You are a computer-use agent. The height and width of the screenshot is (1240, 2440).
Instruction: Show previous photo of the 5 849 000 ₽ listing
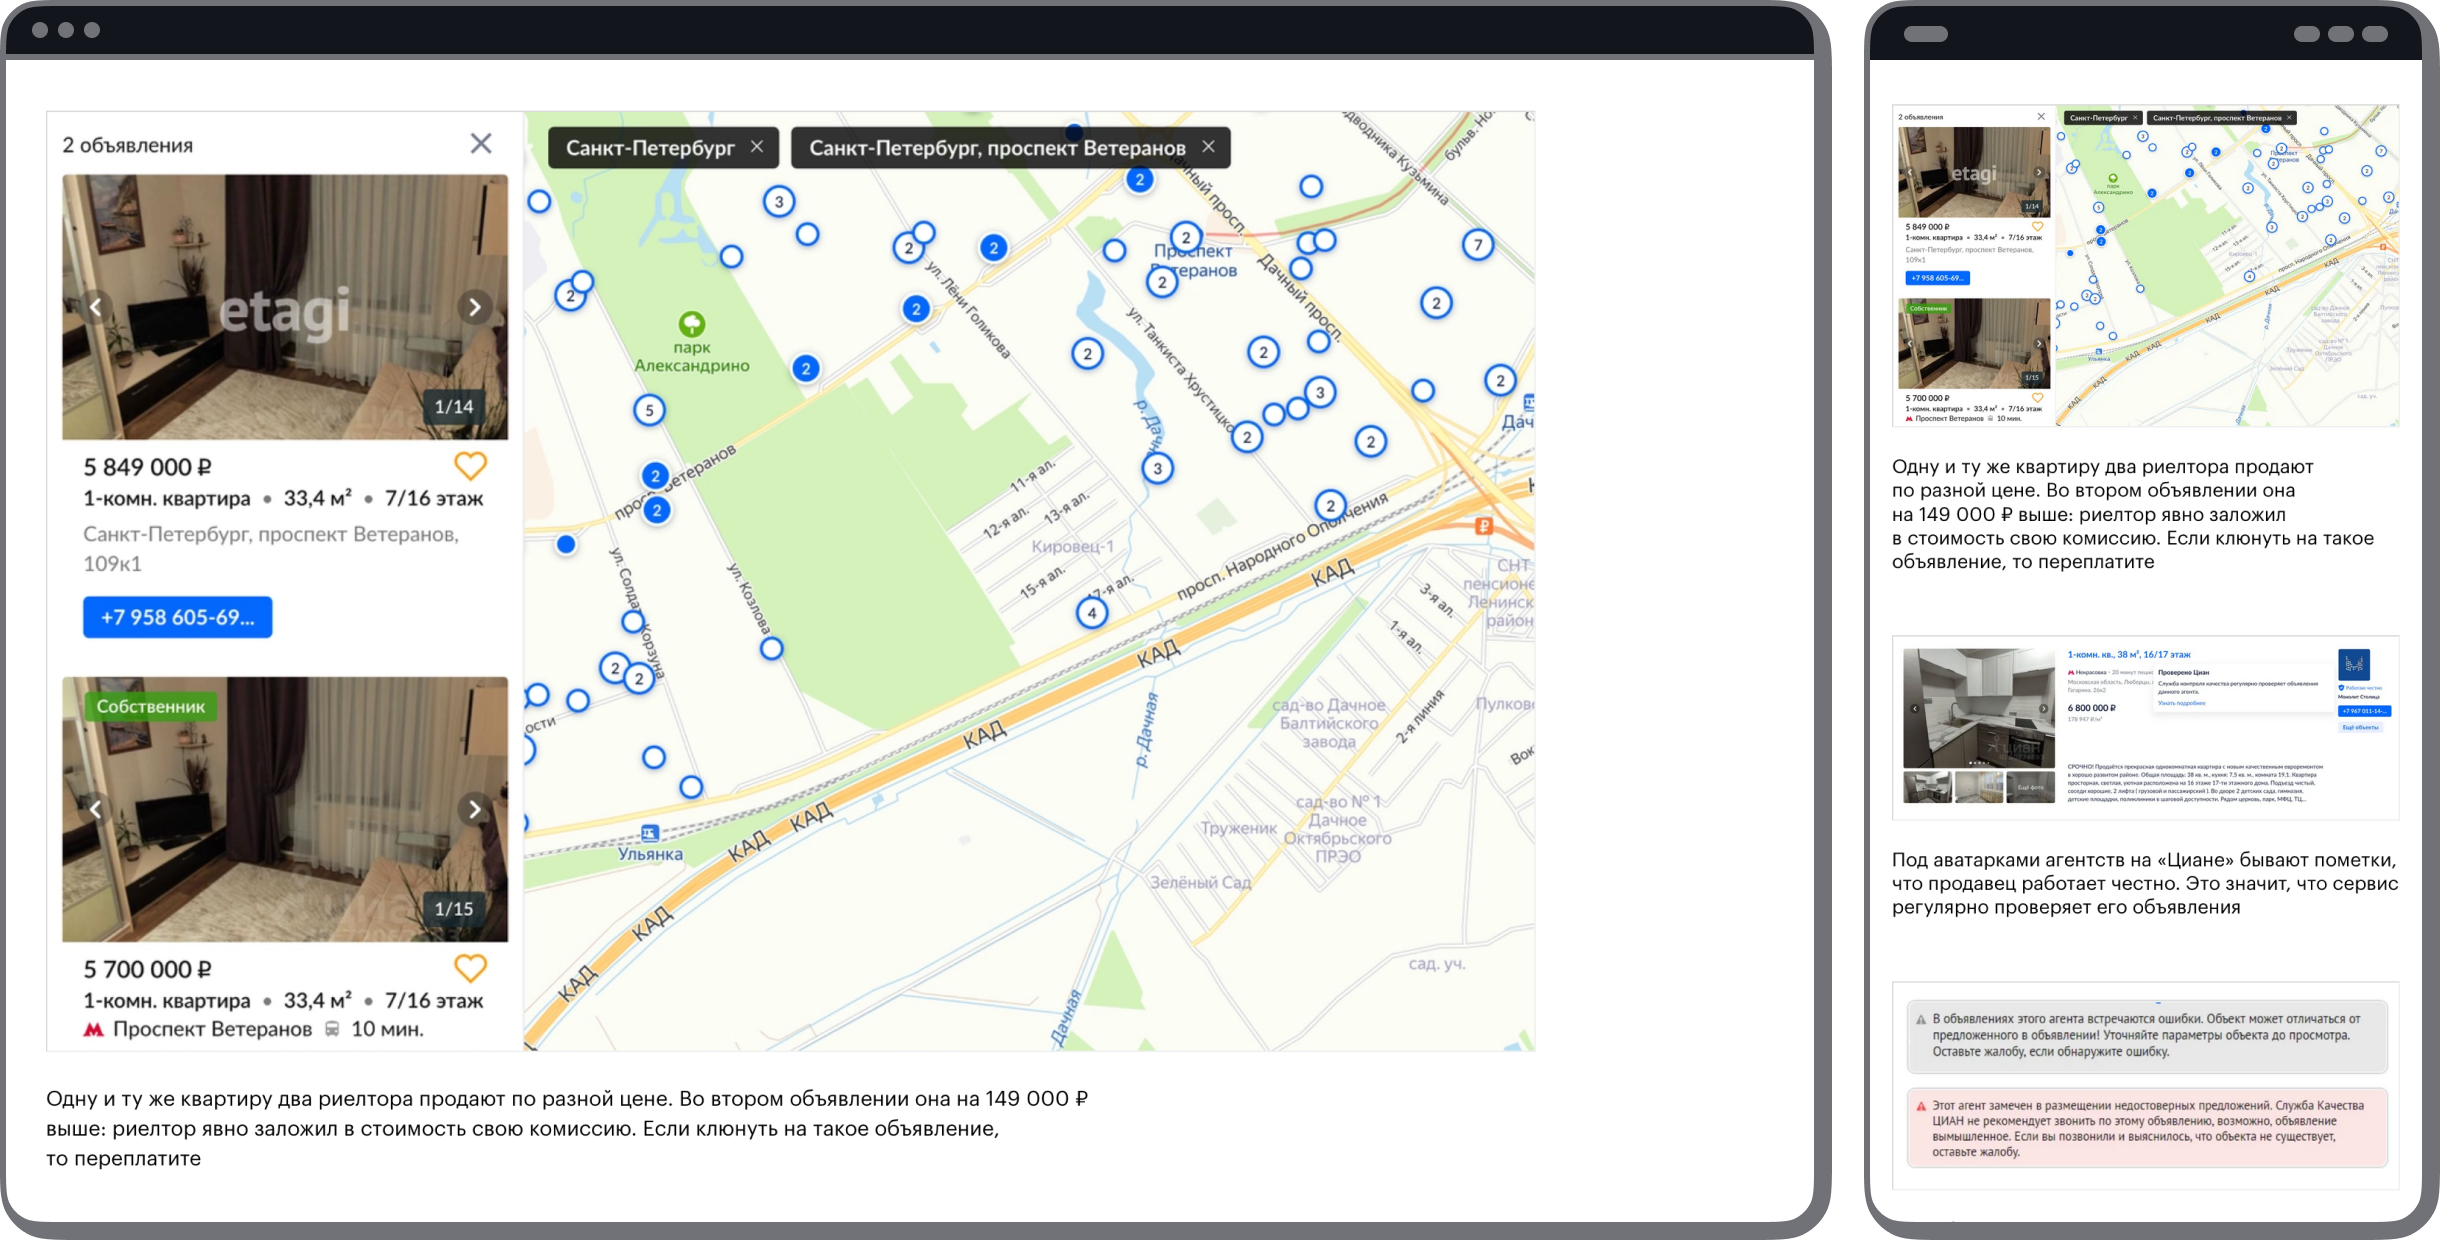pyautogui.click(x=96, y=307)
